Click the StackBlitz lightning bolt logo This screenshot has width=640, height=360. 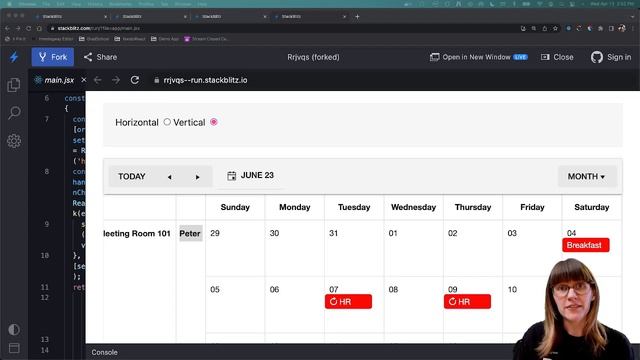pos(14,57)
